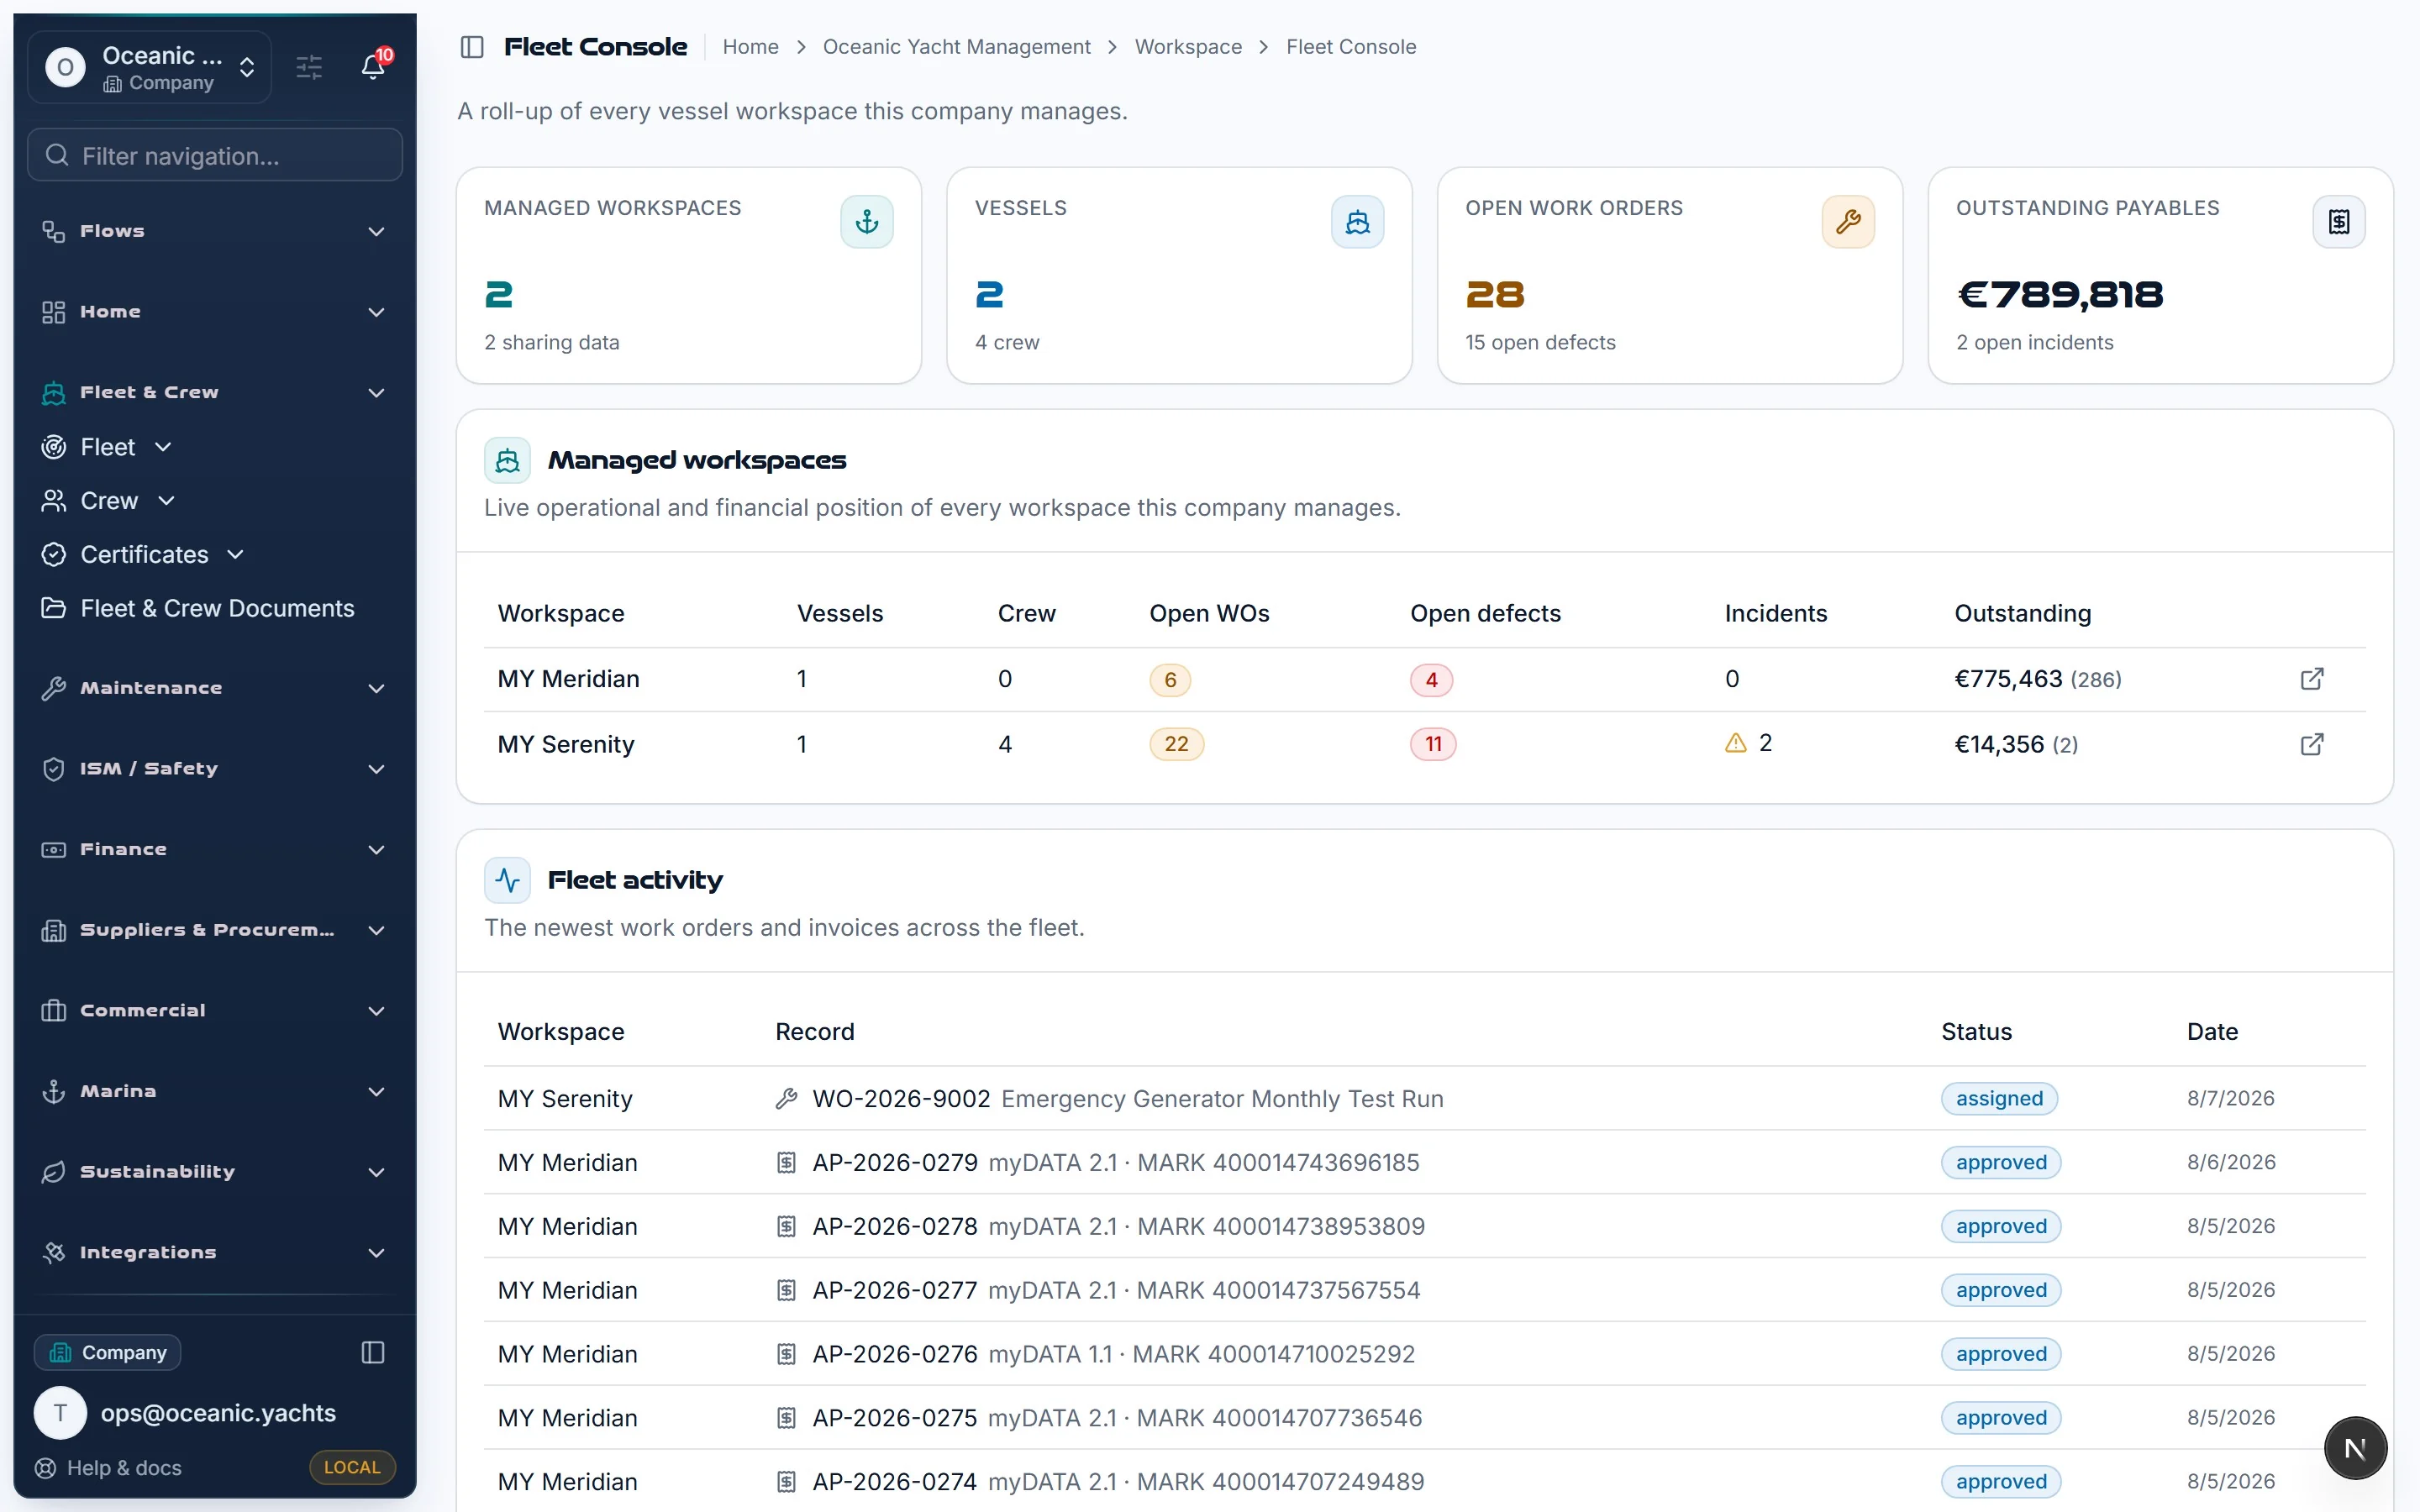Click the MY Serenity incidents warning icon
Viewport: 2420px width, 1512px height.
click(1736, 743)
